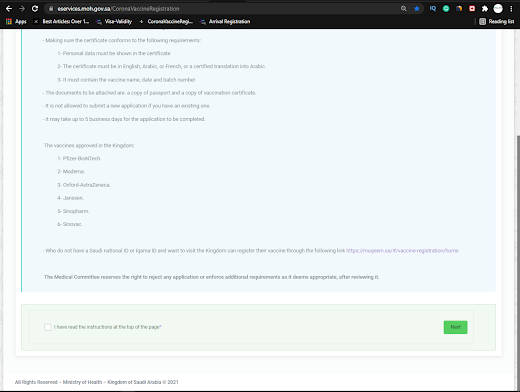Open the orange round extension icon
This screenshot has height=392, width=520.
tap(459, 9)
